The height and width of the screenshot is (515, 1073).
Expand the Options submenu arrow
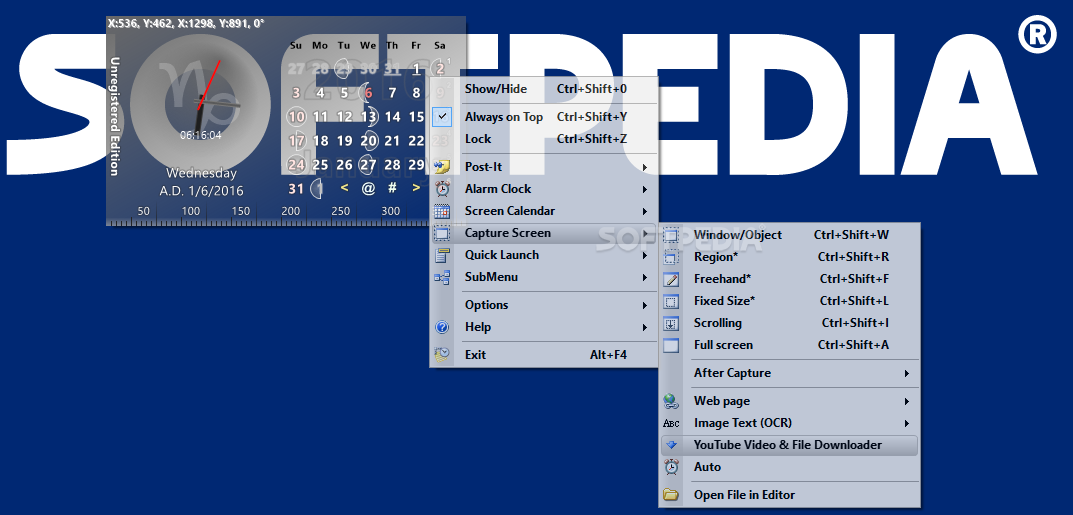click(645, 305)
